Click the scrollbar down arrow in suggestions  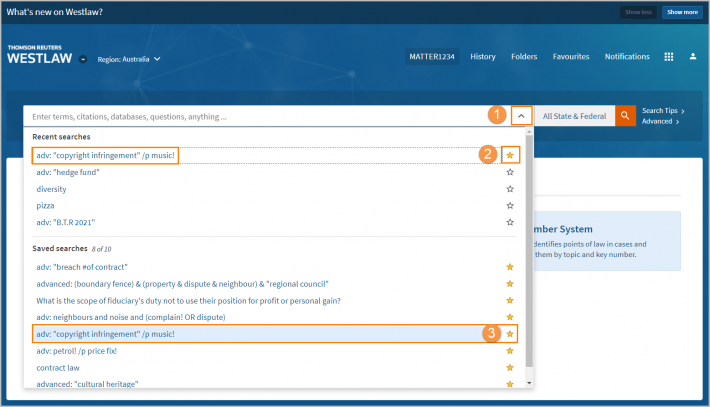[x=529, y=383]
